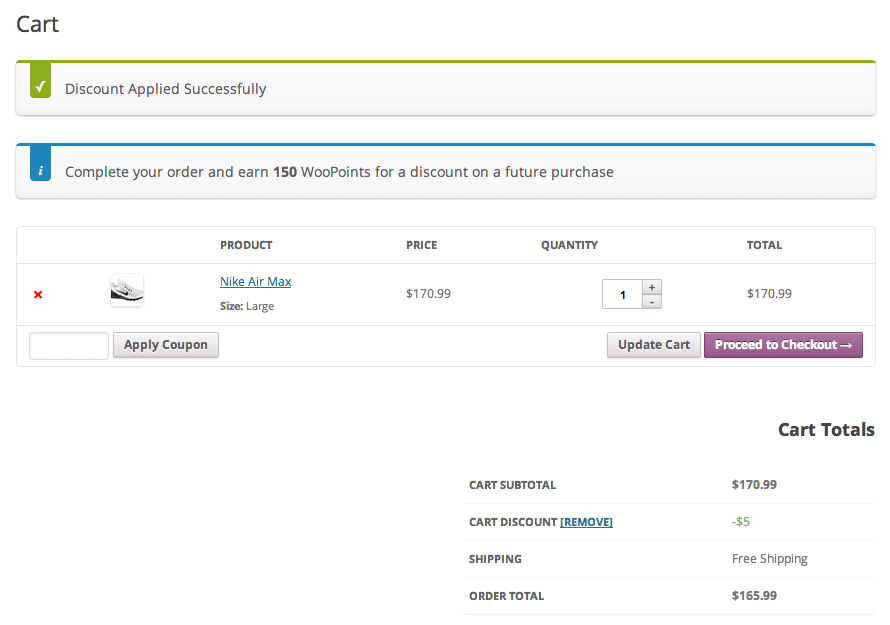Select the Cart Subtotal amount $170.99
This screenshot has height=625, width=890.
click(x=754, y=485)
